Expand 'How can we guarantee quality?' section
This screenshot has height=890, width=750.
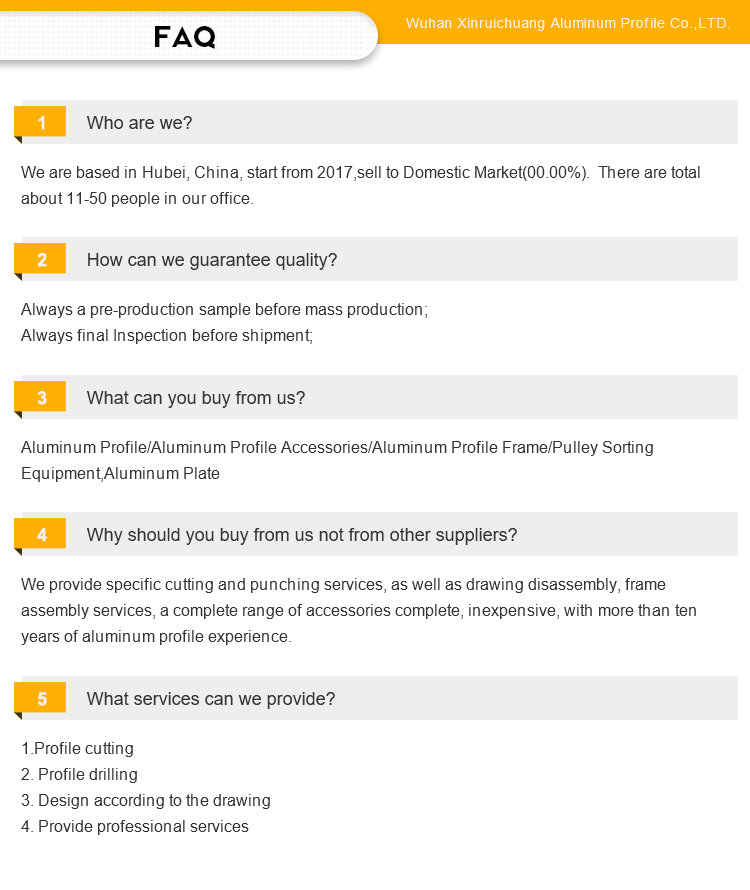(x=212, y=260)
